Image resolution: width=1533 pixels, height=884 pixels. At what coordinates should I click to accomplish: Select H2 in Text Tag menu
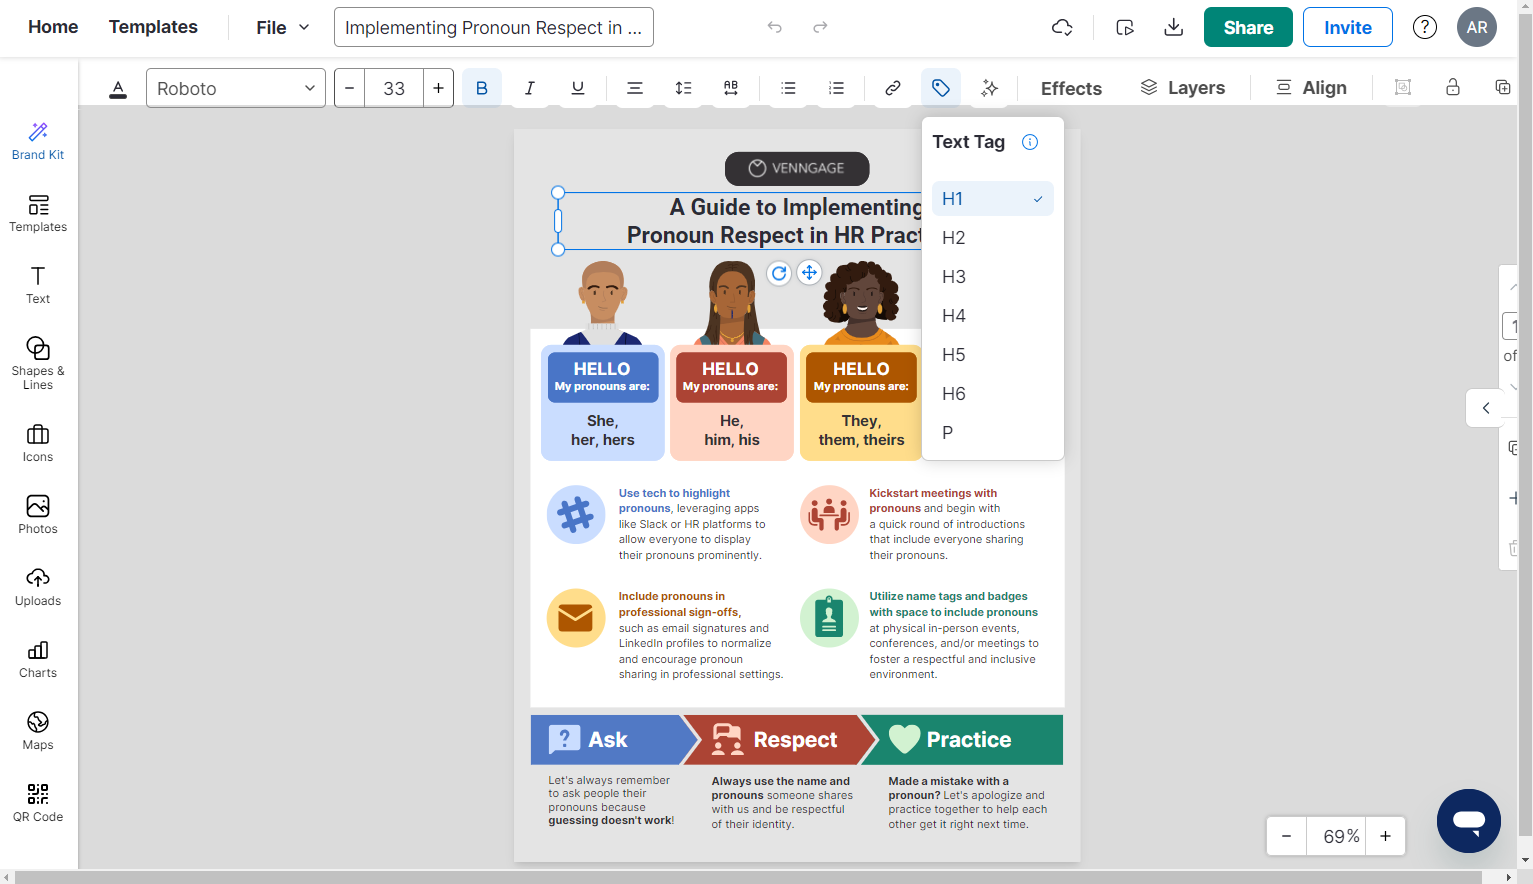[x=992, y=238]
